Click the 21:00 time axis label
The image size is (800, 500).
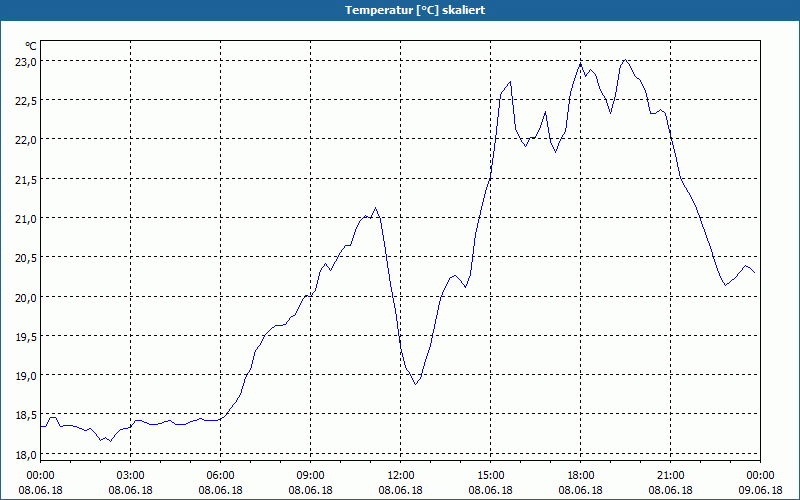coord(670,476)
